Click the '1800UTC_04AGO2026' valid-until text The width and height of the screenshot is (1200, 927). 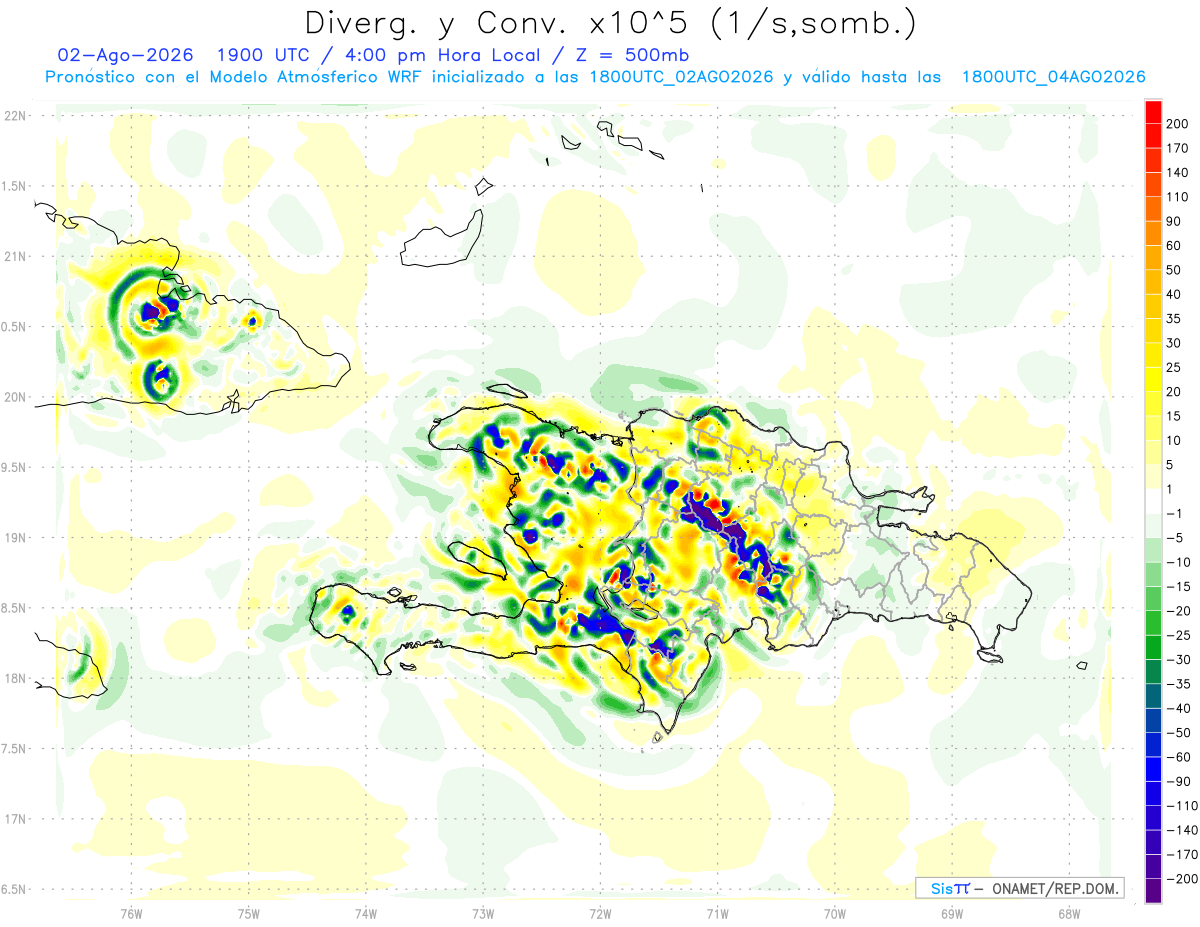[1053, 77]
